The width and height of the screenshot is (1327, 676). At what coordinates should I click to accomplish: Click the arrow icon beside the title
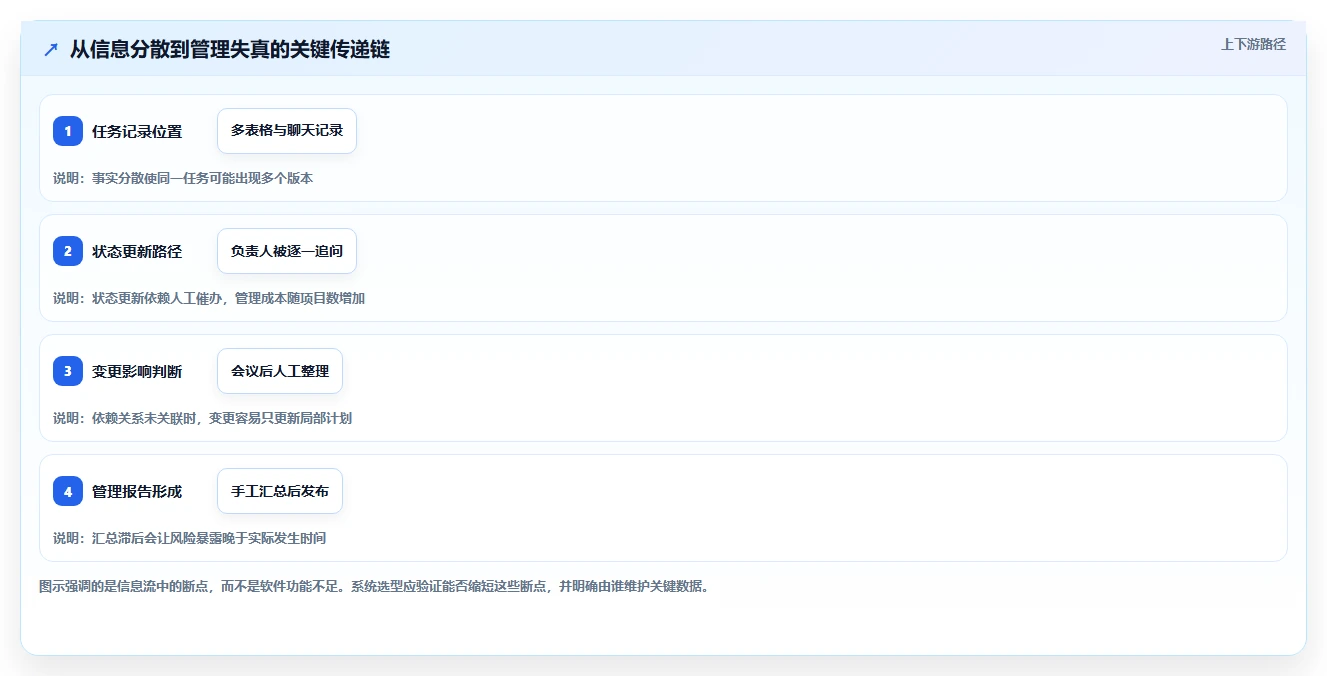[x=51, y=49]
